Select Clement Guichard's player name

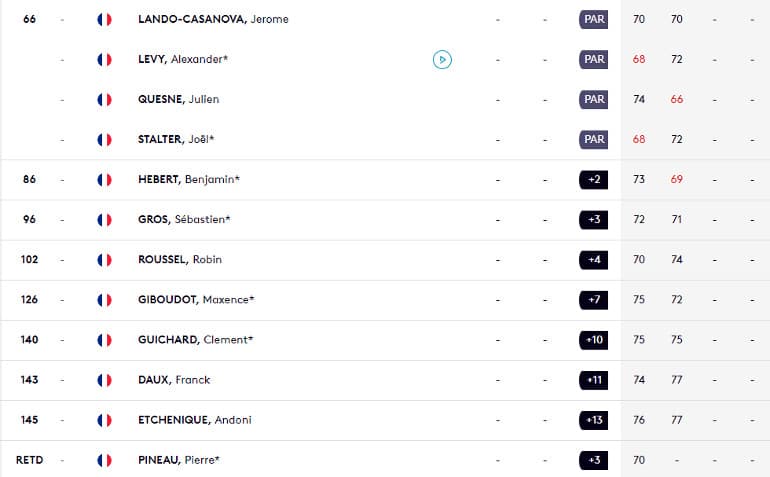[x=195, y=340]
